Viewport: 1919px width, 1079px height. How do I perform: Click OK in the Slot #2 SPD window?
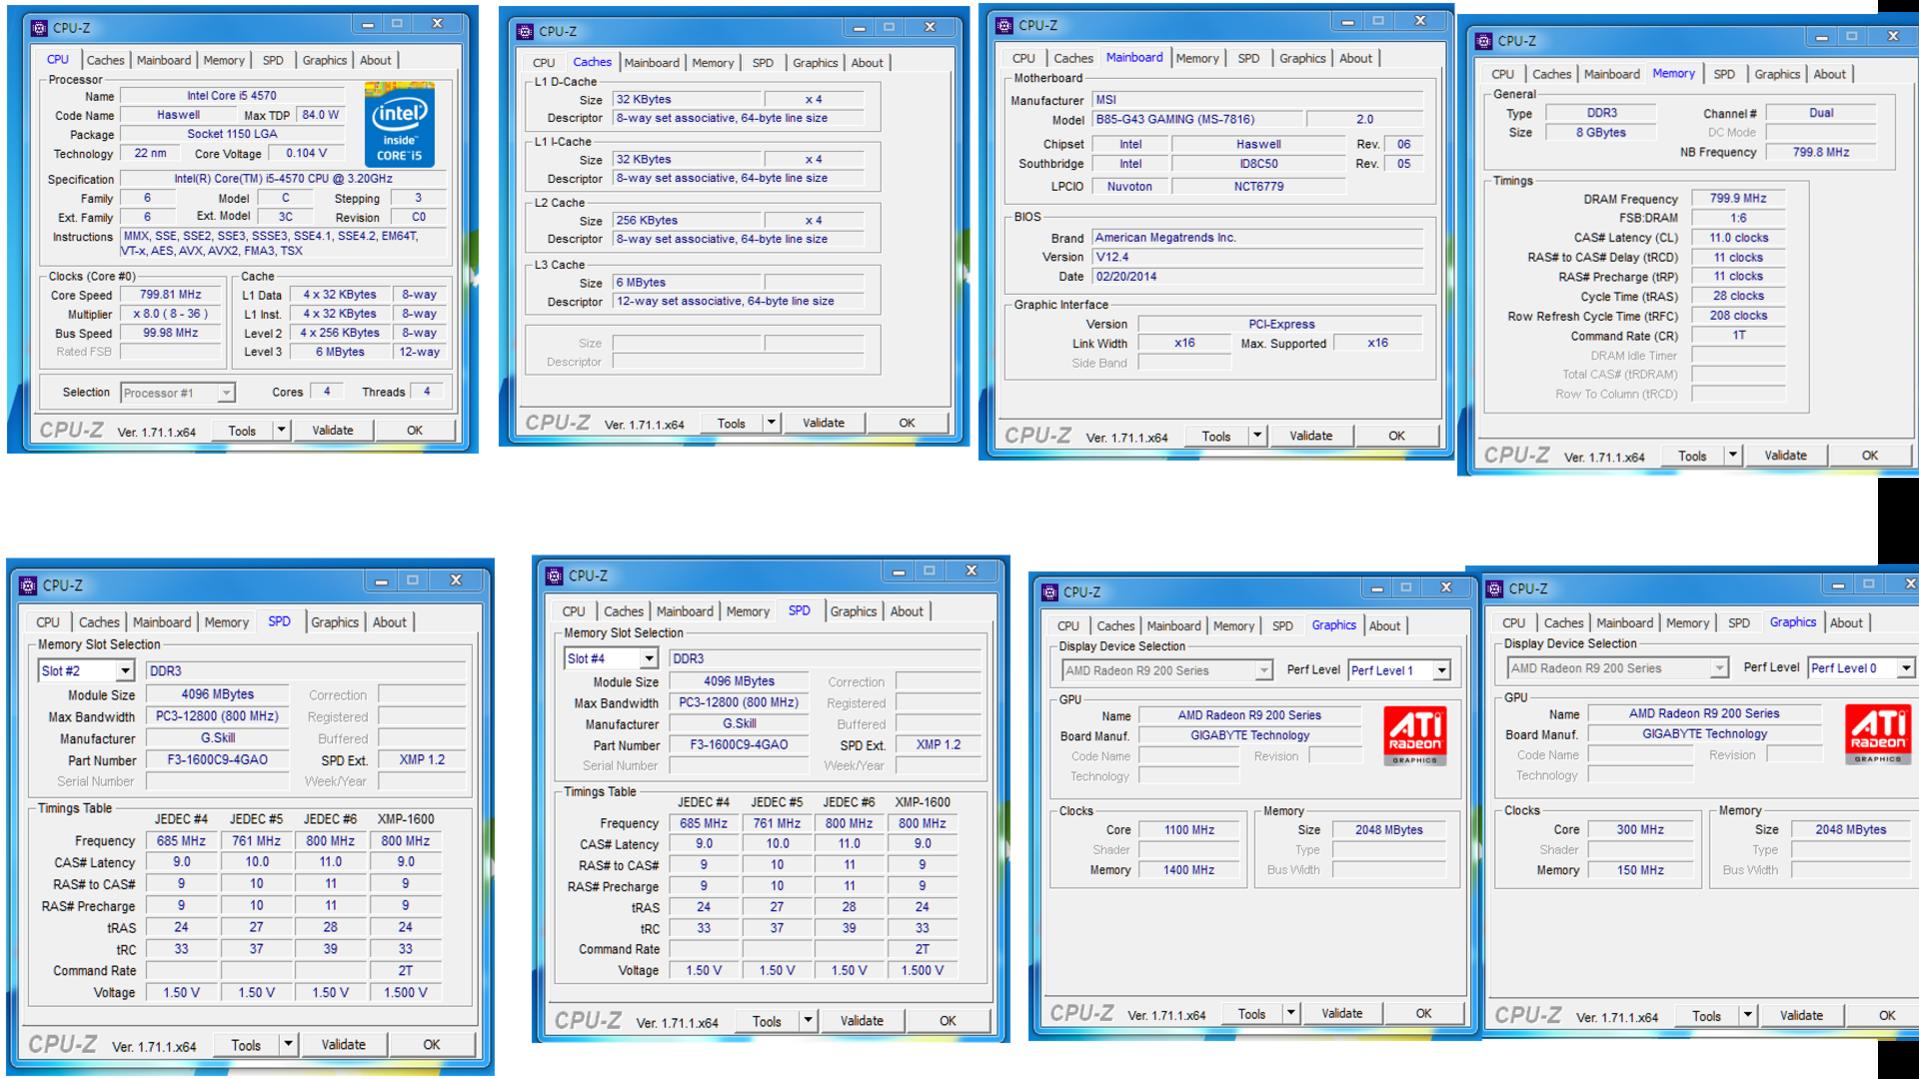click(431, 1044)
